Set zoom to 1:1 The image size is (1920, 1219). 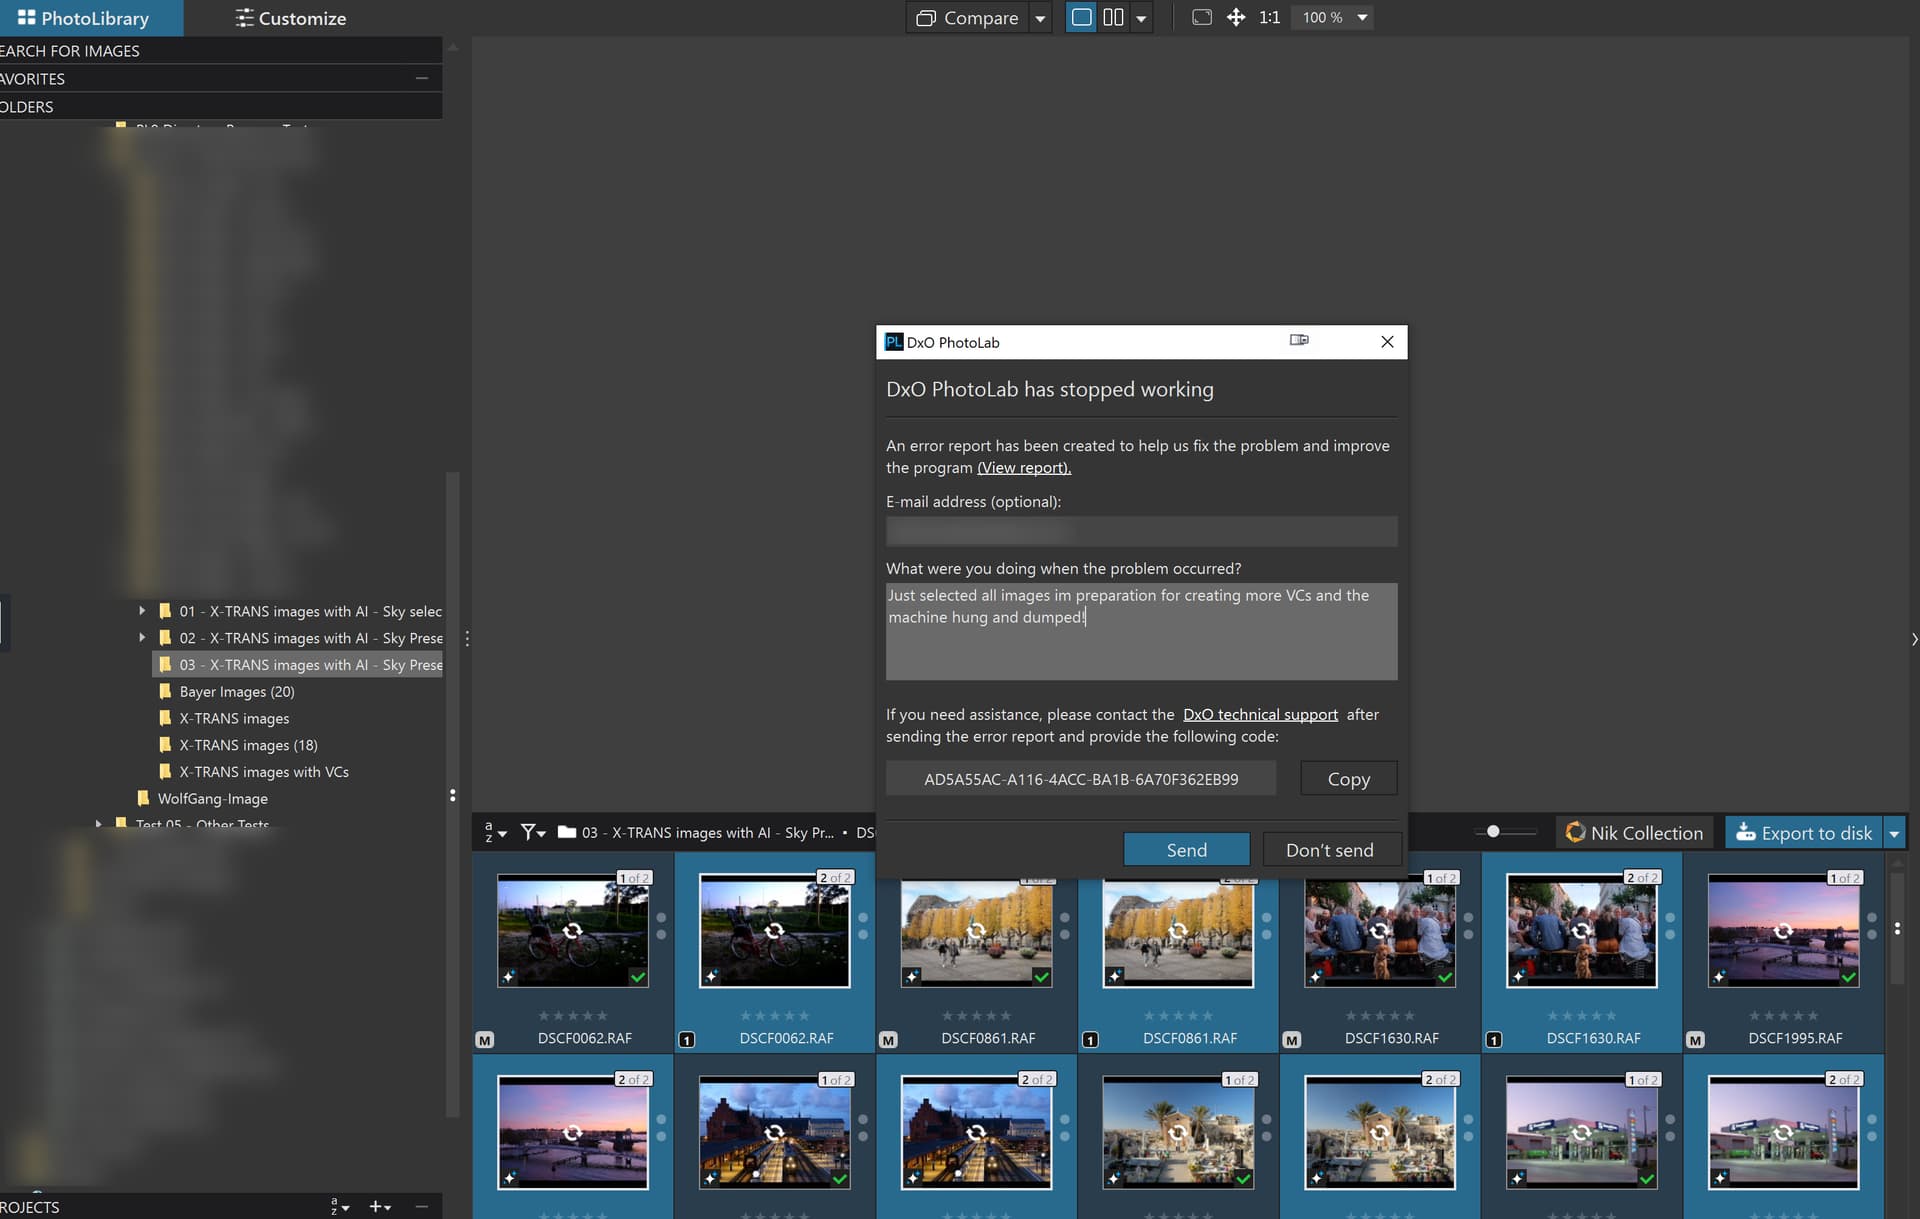1269,17
